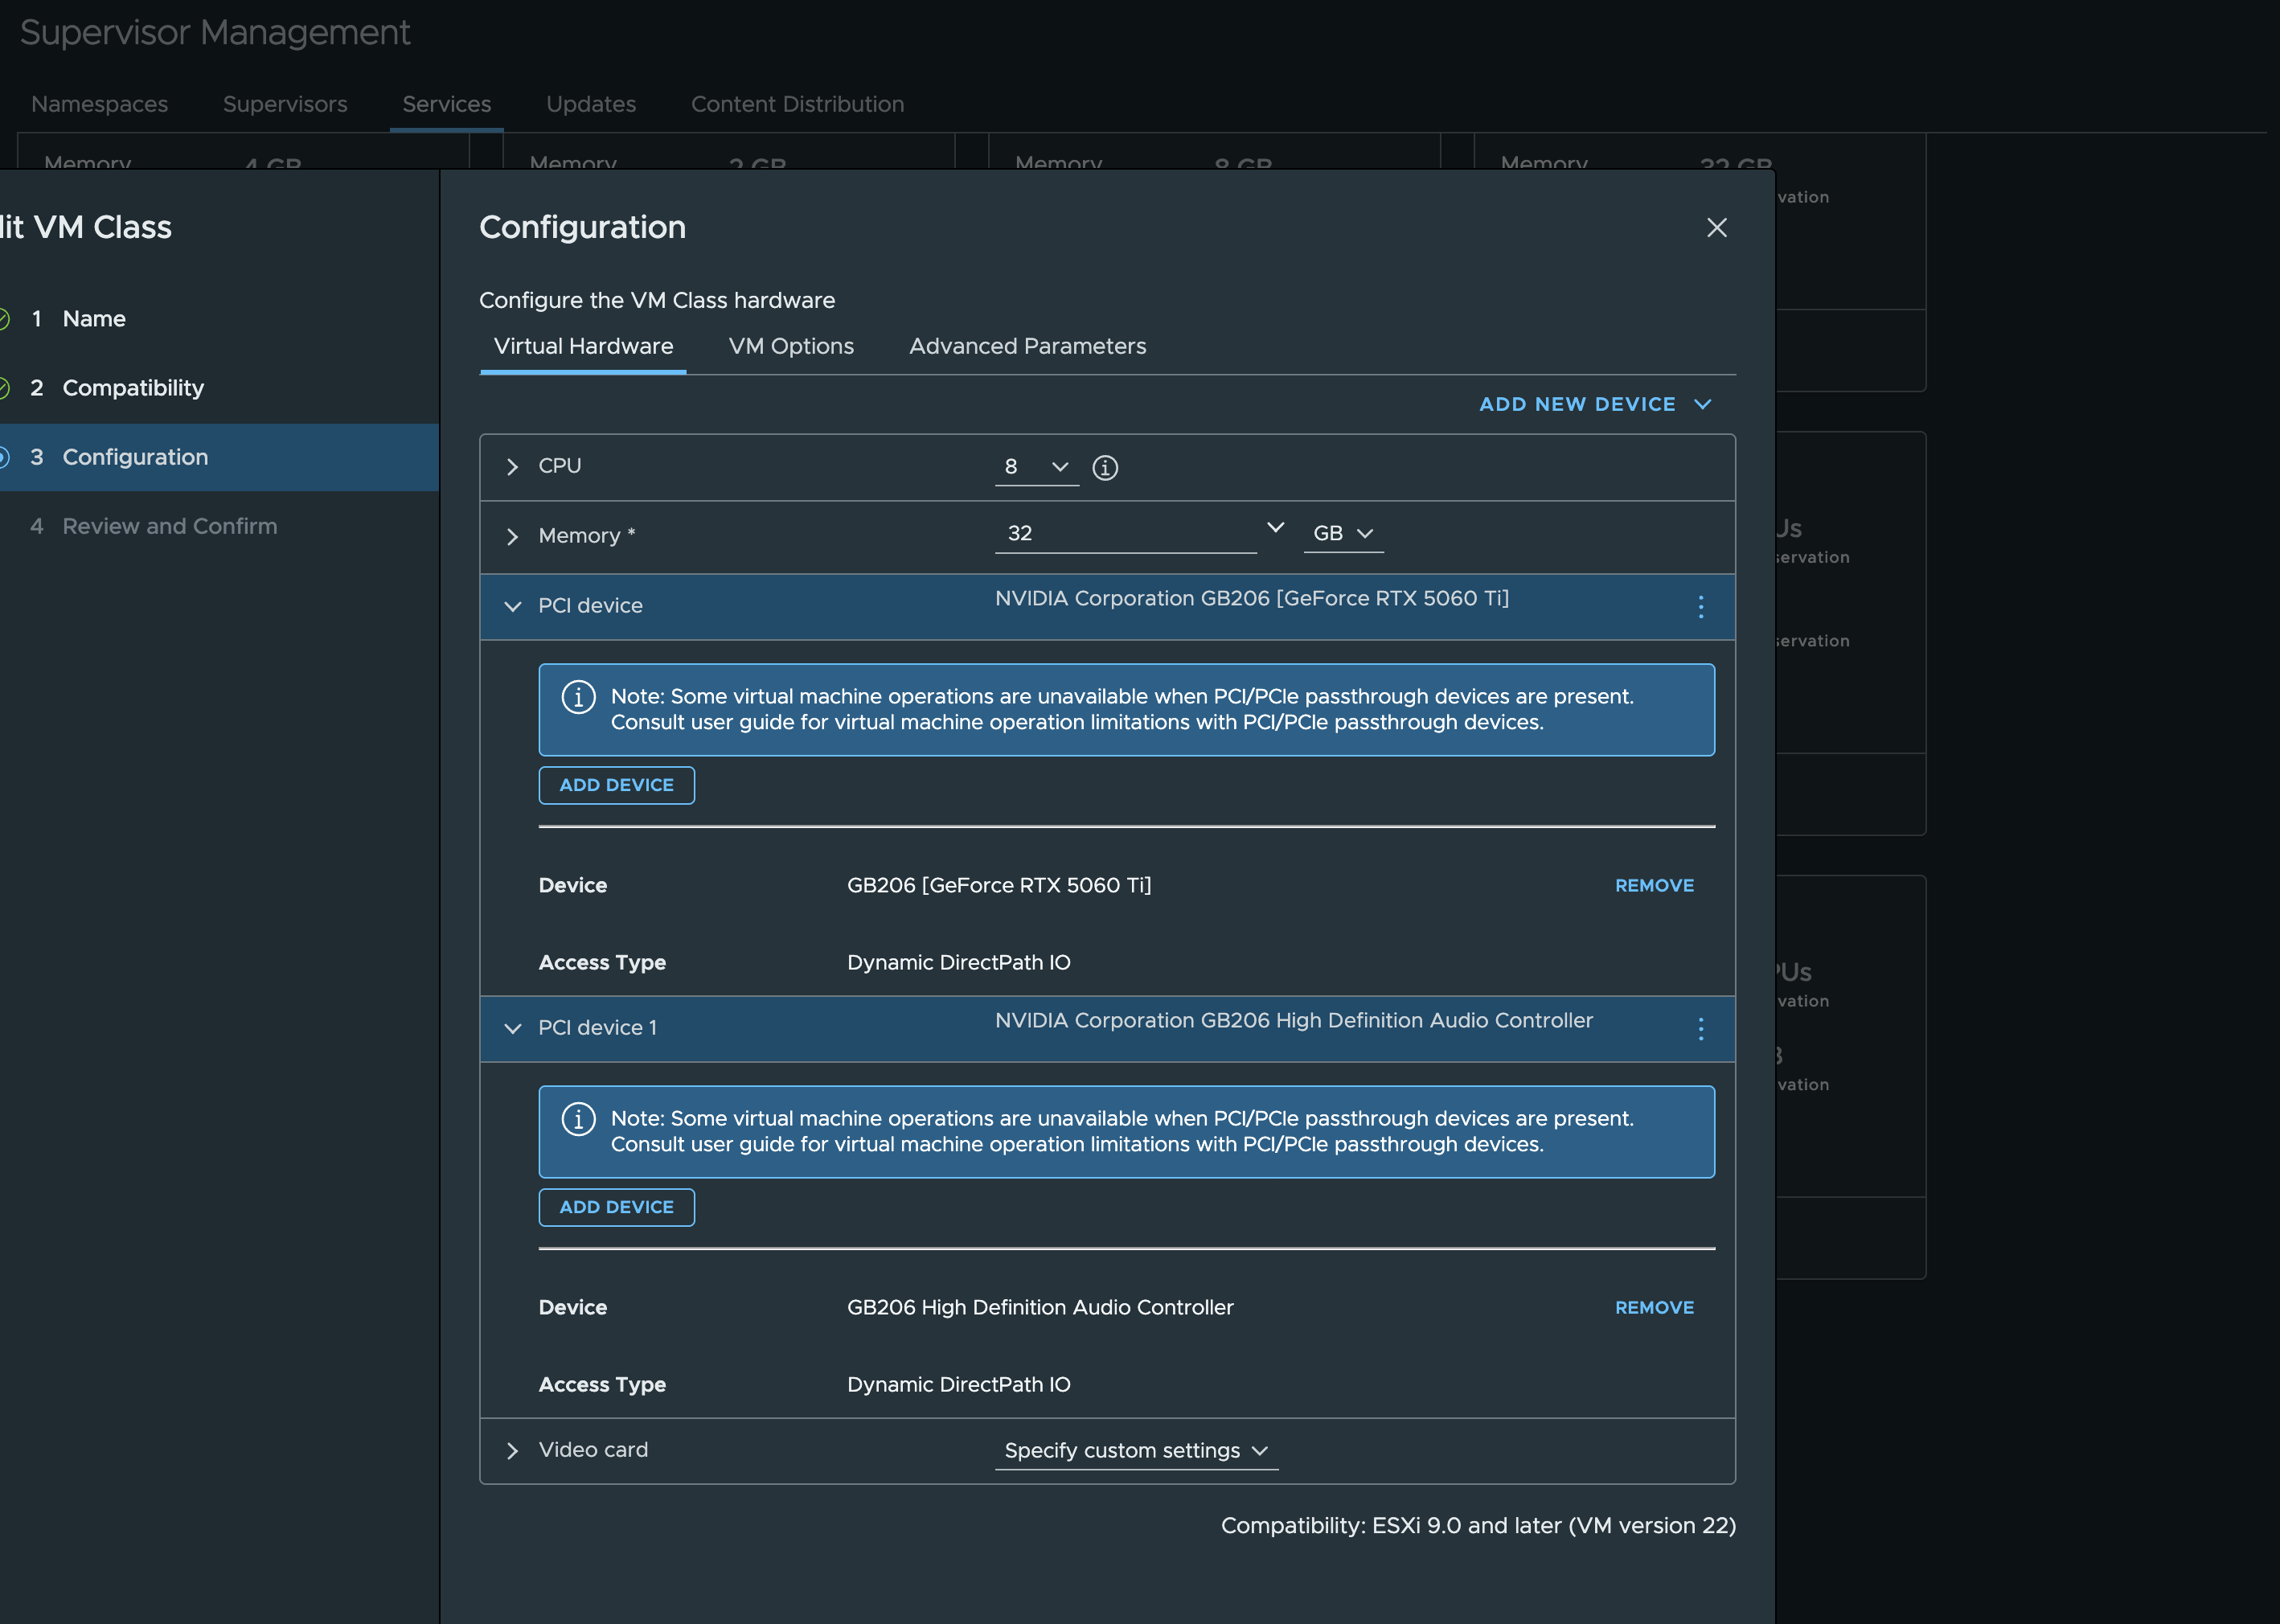This screenshot has height=1624, width=2280.
Task: Collapse the PCI device section
Action: point(512,606)
